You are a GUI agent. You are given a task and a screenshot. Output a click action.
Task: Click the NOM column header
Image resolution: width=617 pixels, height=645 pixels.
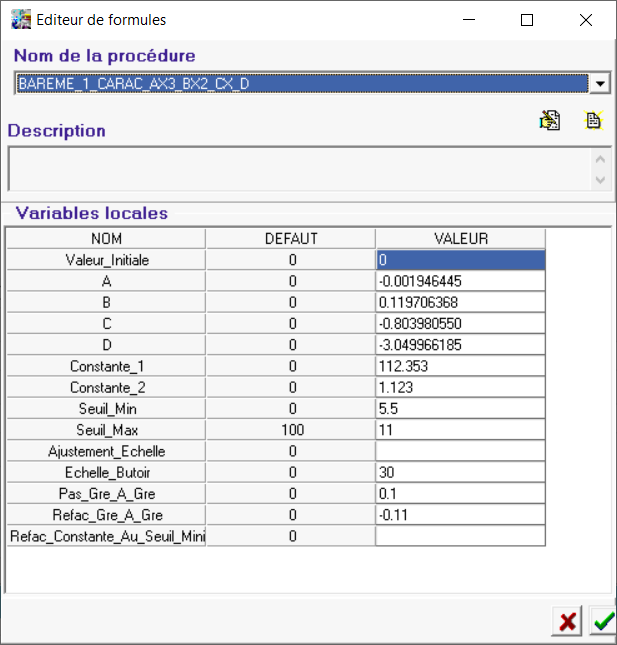(106, 239)
